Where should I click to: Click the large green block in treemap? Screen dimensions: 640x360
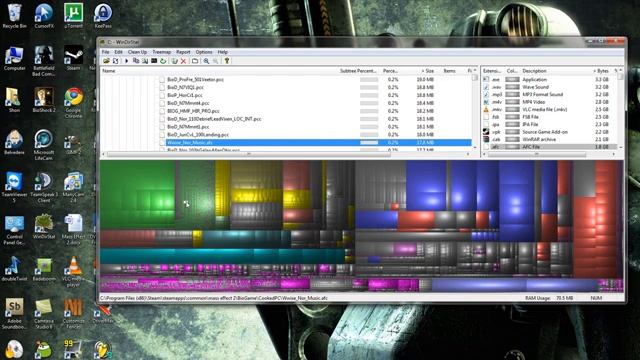click(138, 194)
